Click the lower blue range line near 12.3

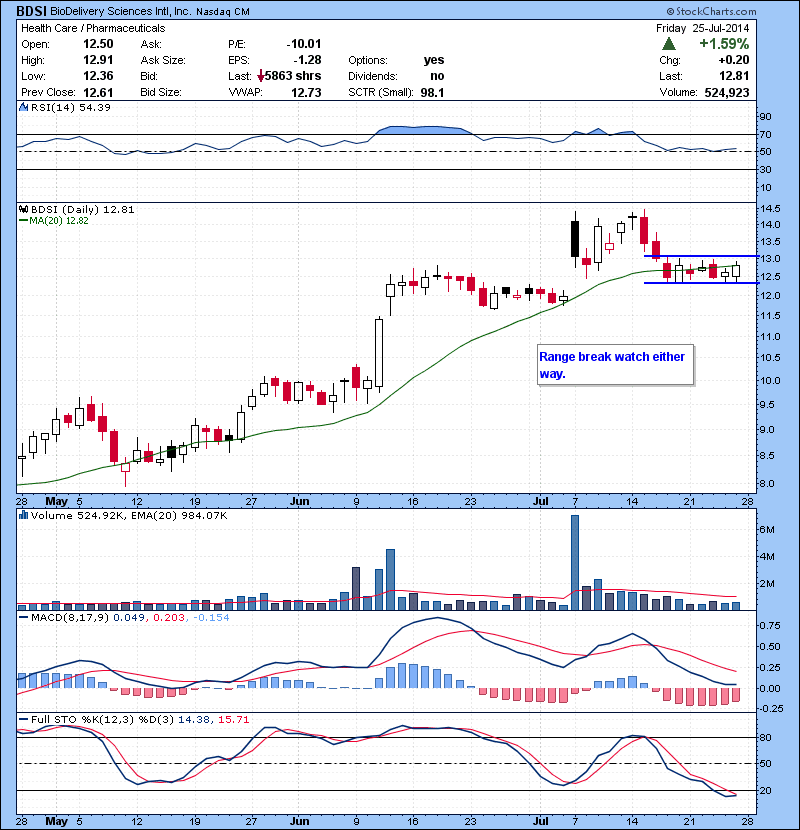tap(702, 283)
